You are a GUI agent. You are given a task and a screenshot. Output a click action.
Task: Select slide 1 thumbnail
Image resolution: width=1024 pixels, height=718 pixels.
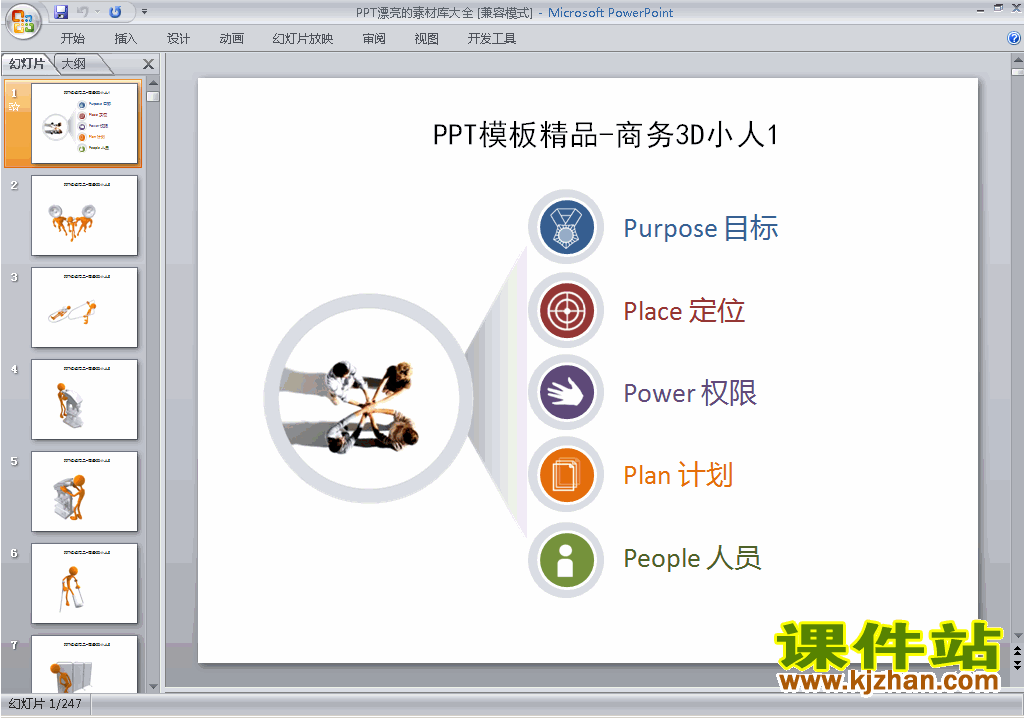click(x=85, y=123)
